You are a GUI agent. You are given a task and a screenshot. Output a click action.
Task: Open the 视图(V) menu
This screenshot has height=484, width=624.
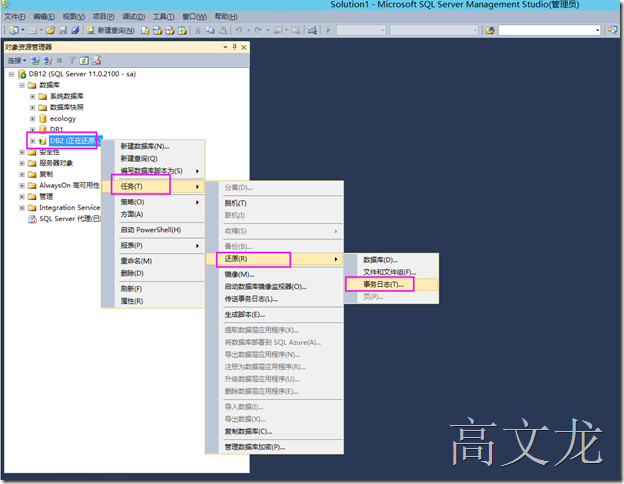coord(74,17)
